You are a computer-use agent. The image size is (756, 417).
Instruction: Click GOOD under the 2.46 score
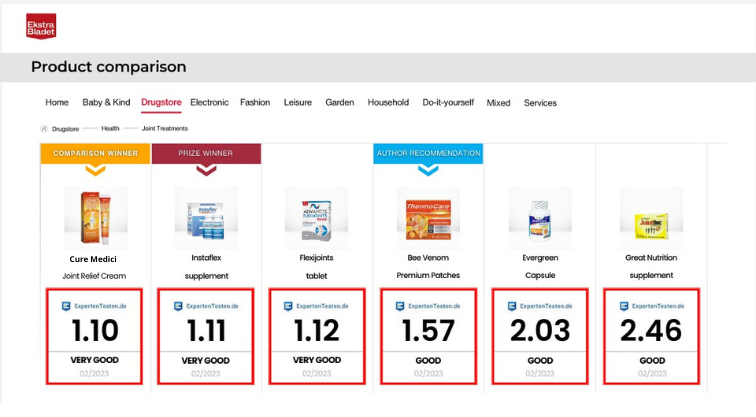(x=652, y=361)
